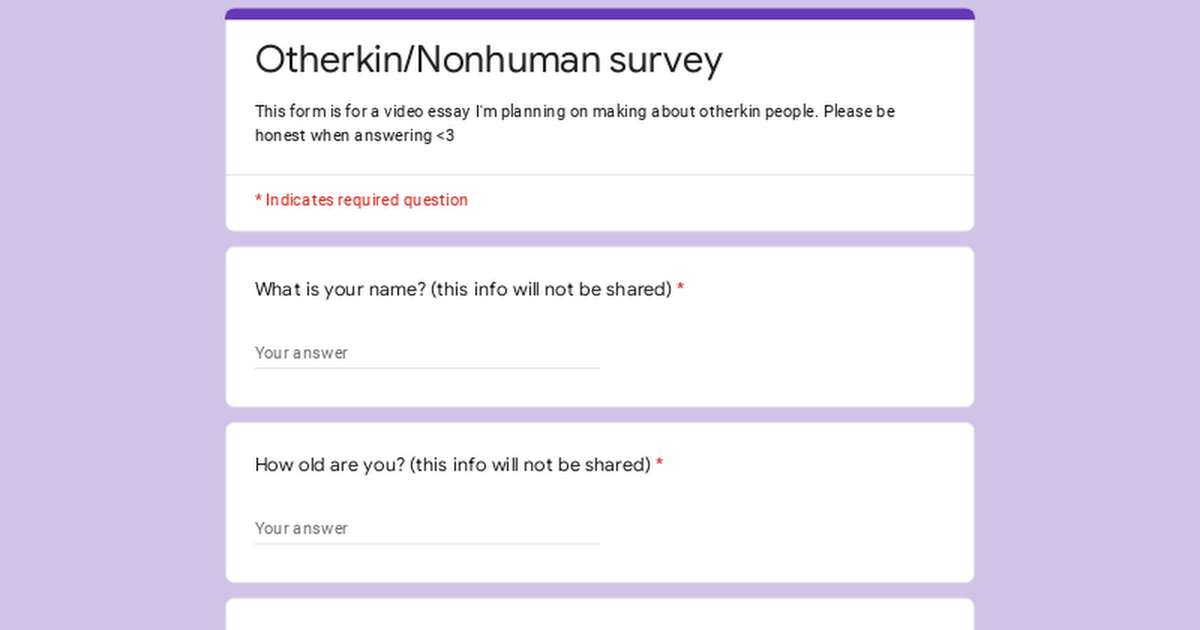Click the divider line below the form description
1200x630 pixels.
click(600, 175)
